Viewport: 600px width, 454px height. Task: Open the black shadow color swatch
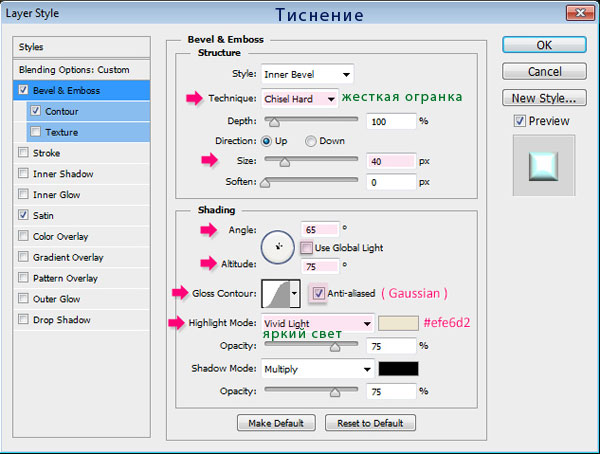coord(398,369)
